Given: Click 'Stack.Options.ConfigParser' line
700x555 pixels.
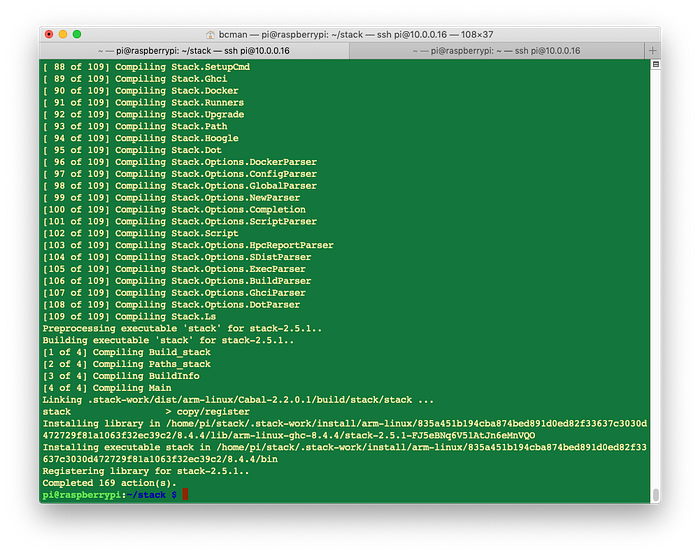Looking at the screenshot, I should 180,174.
